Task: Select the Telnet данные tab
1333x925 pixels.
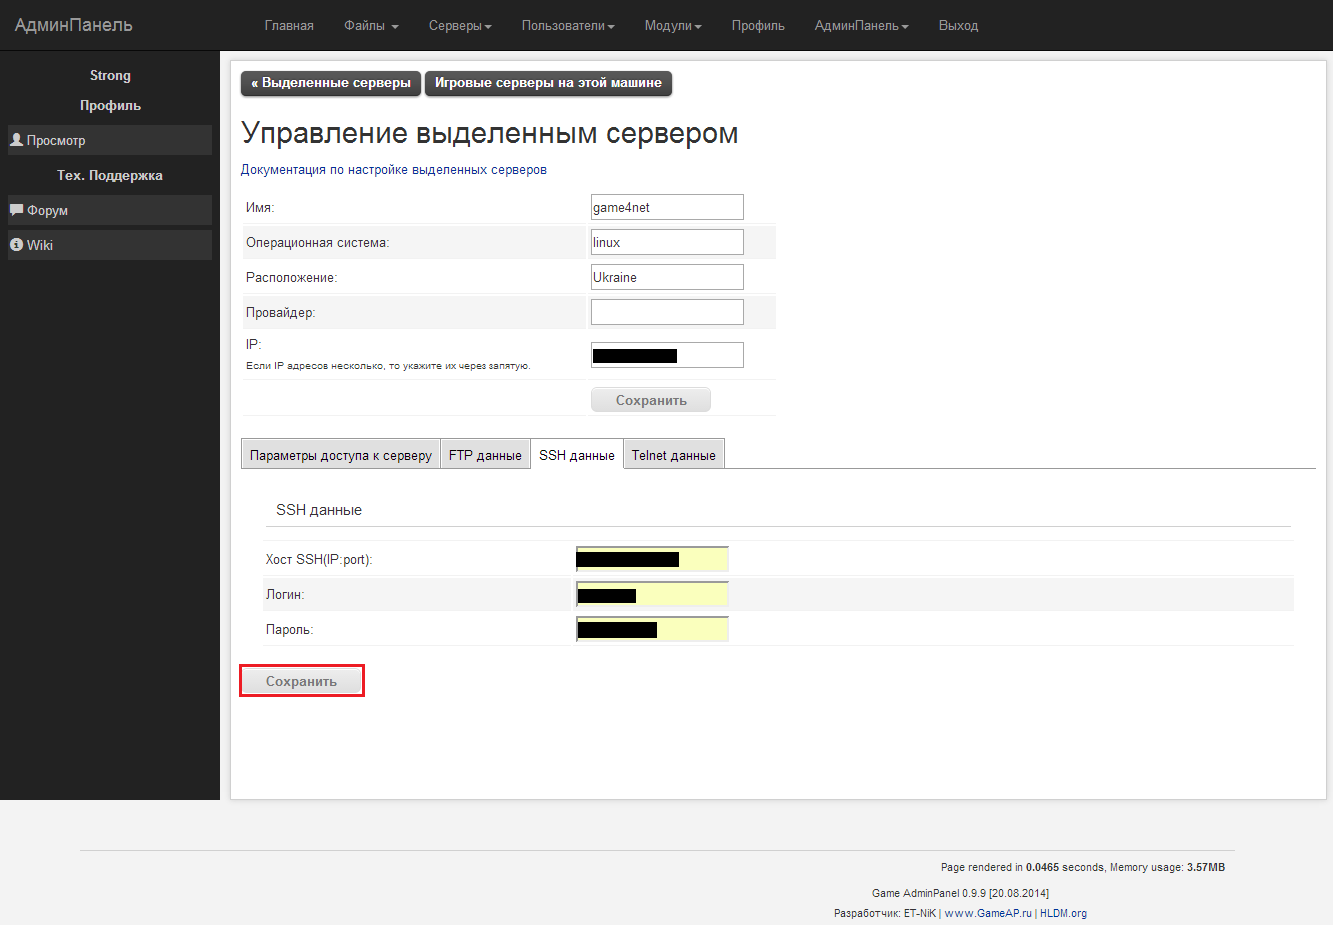Action: pyautogui.click(x=673, y=455)
